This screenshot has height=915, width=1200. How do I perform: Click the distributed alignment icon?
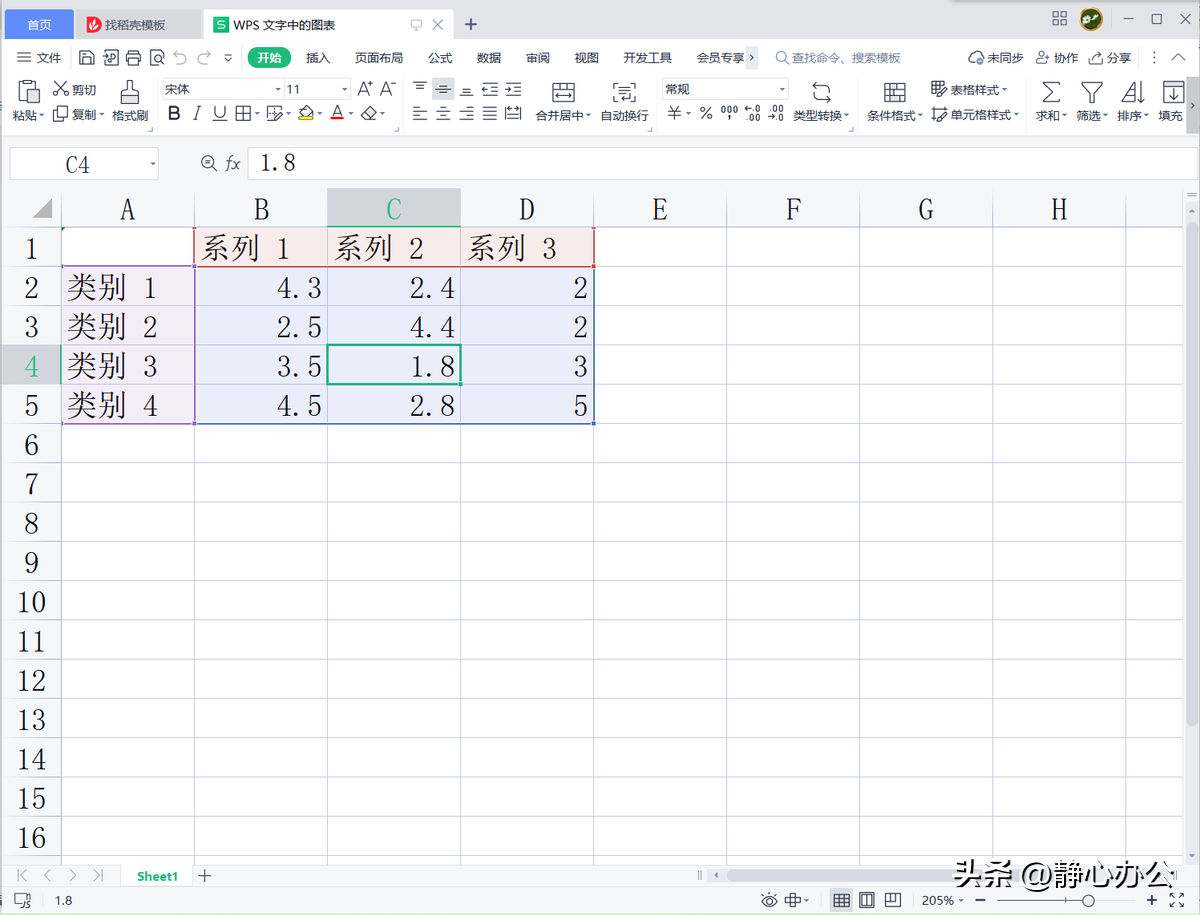click(513, 114)
